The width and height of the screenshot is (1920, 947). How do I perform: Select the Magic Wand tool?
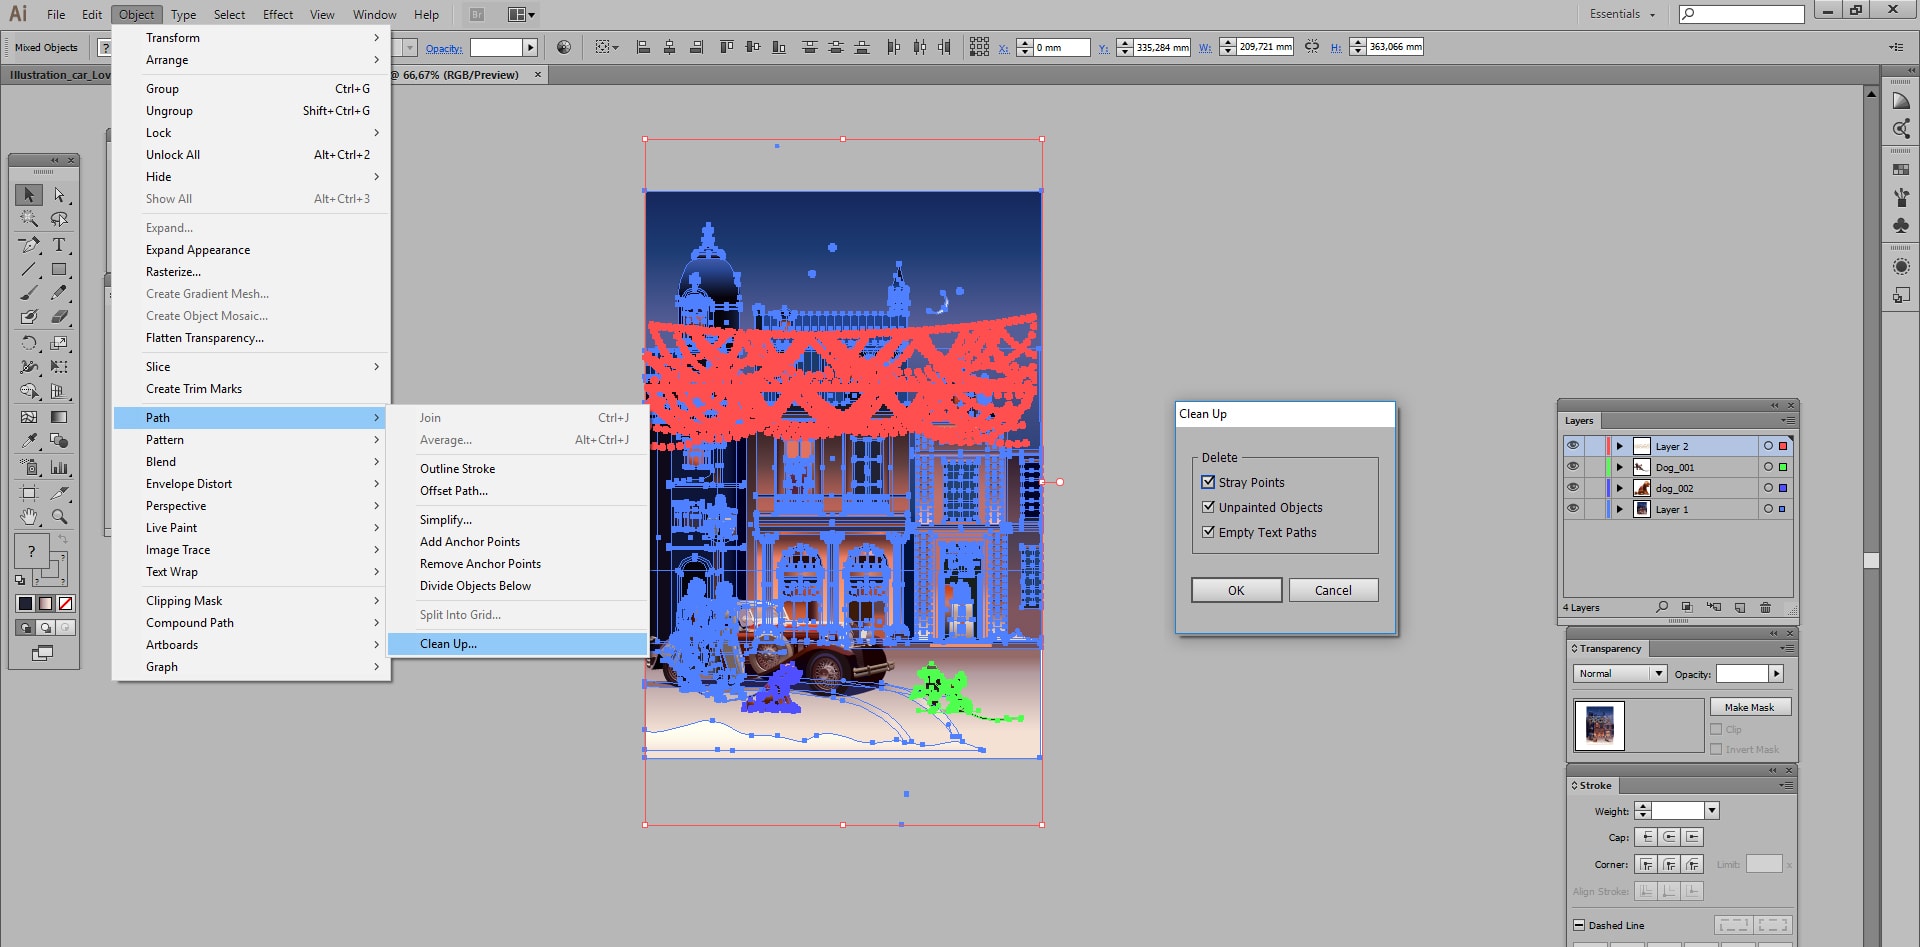[x=29, y=219]
